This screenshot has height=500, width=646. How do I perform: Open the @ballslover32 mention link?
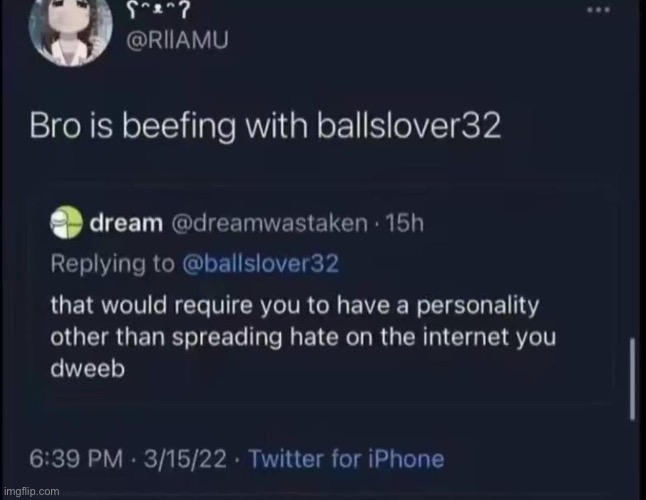coord(260,264)
